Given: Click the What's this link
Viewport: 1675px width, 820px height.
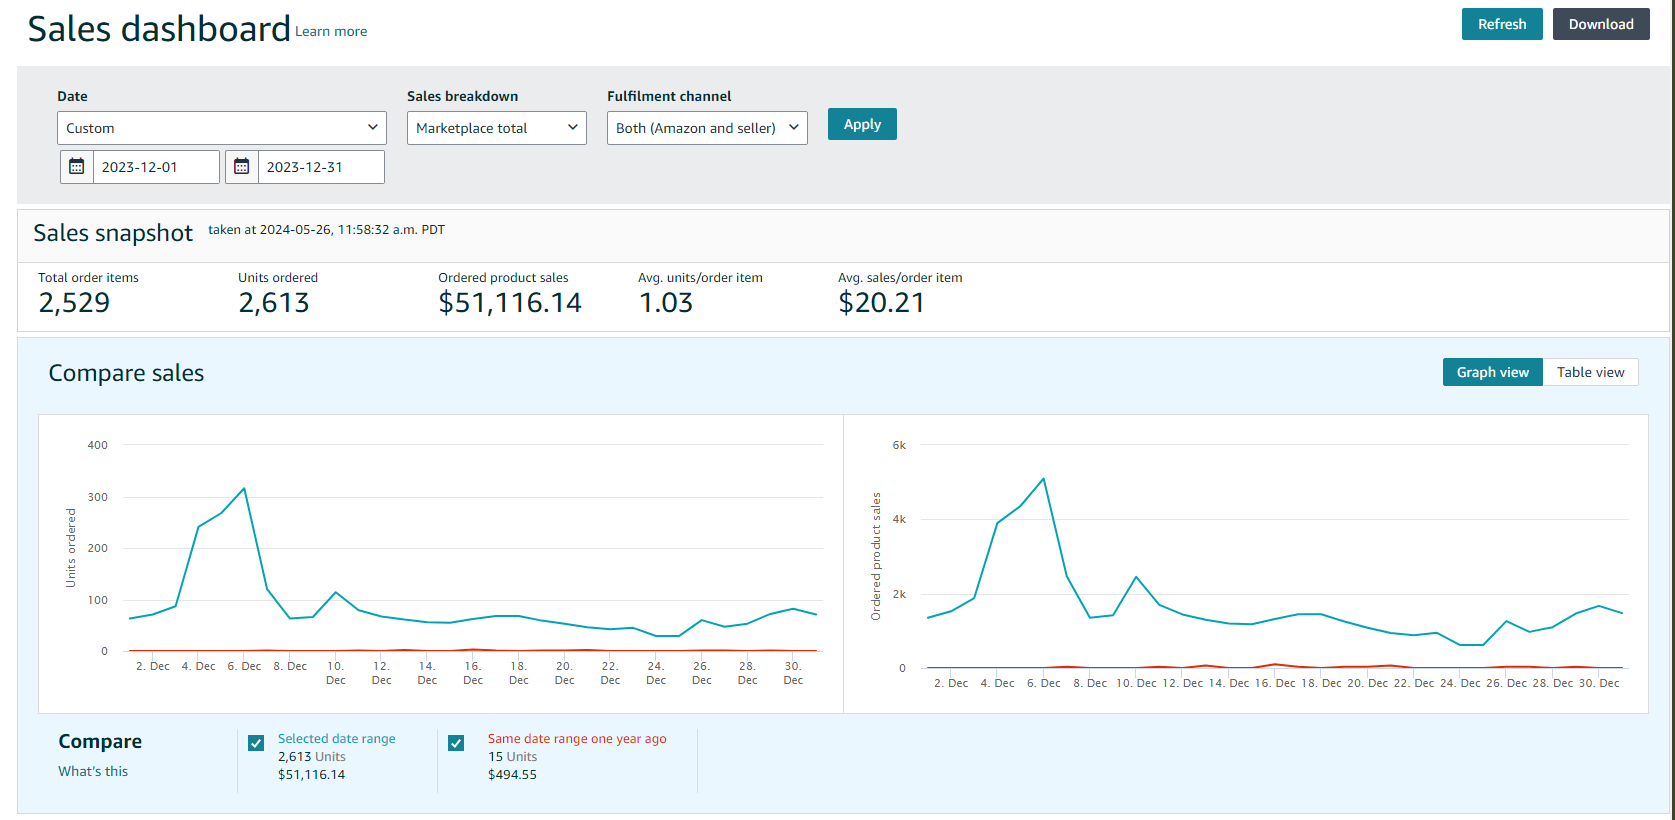Looking at the screenshot, I should [93, 771].
